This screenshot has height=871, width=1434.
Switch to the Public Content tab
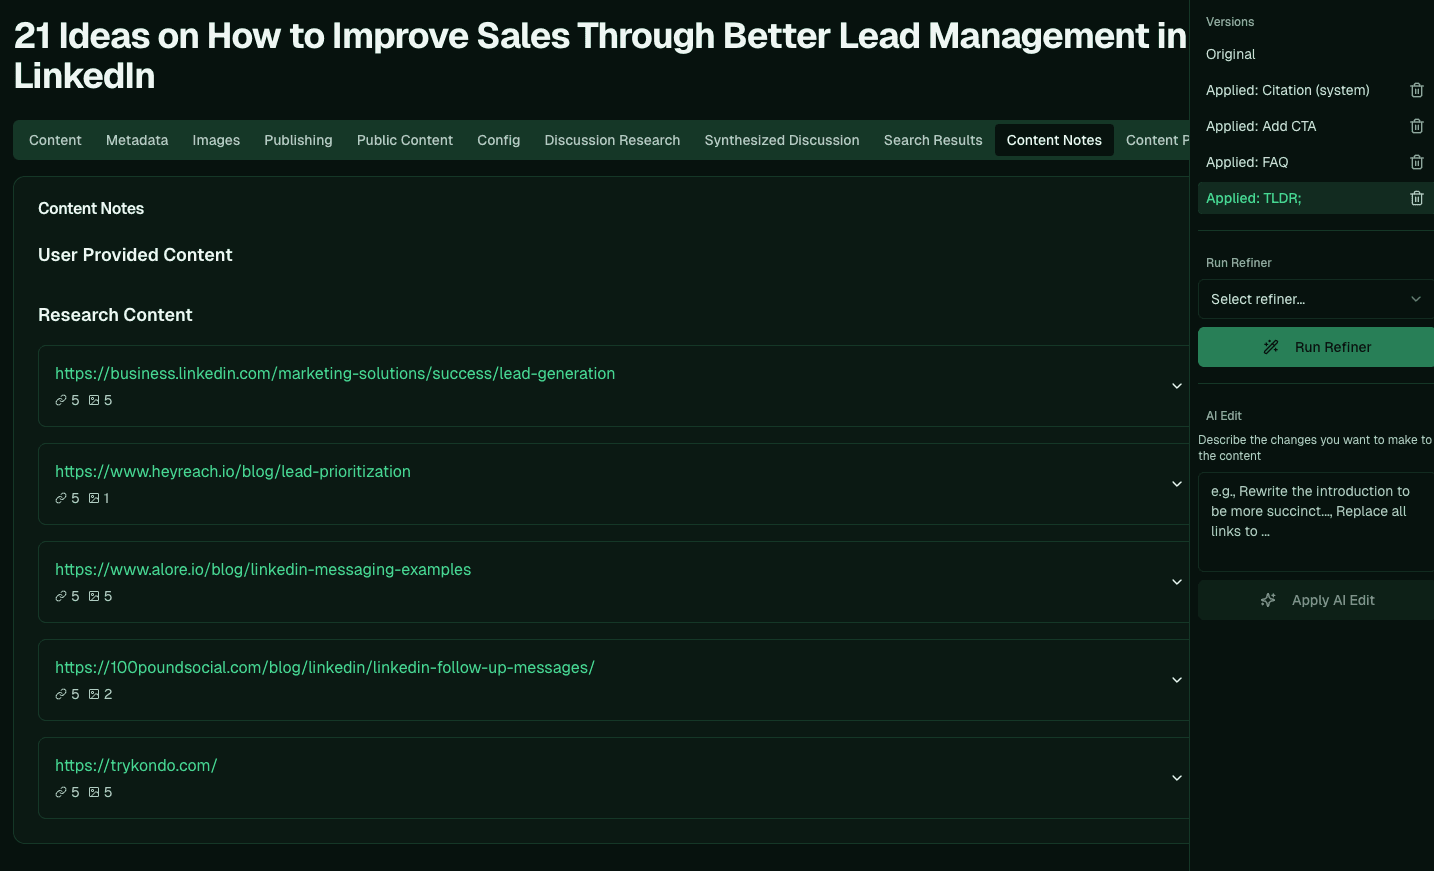point(405,140)
